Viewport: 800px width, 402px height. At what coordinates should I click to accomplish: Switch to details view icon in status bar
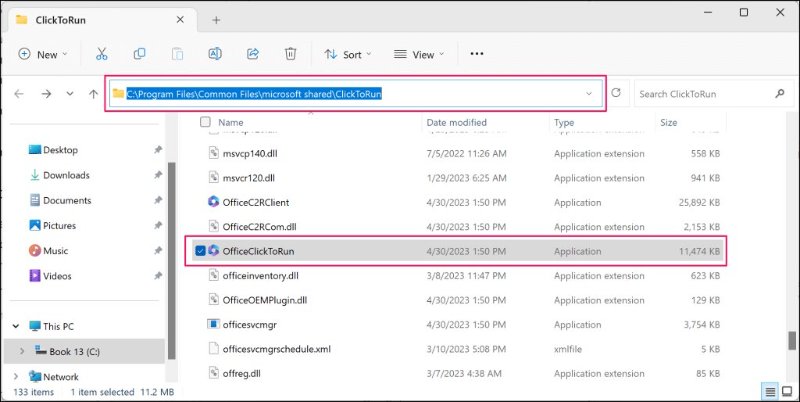tap(770, 392)
